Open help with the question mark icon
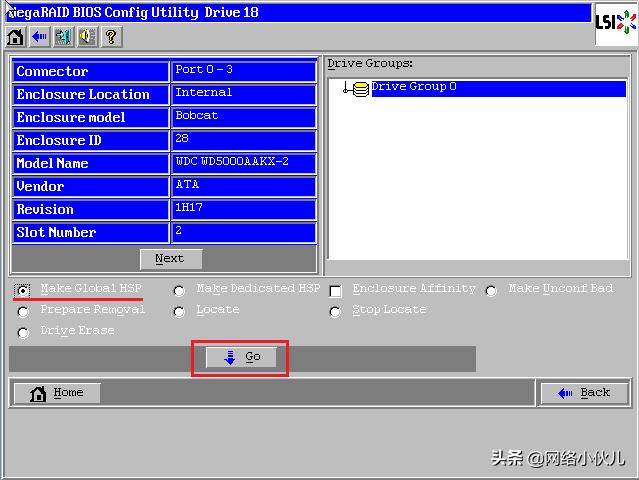This screenshot has width=639, height=480. (111, 37)
